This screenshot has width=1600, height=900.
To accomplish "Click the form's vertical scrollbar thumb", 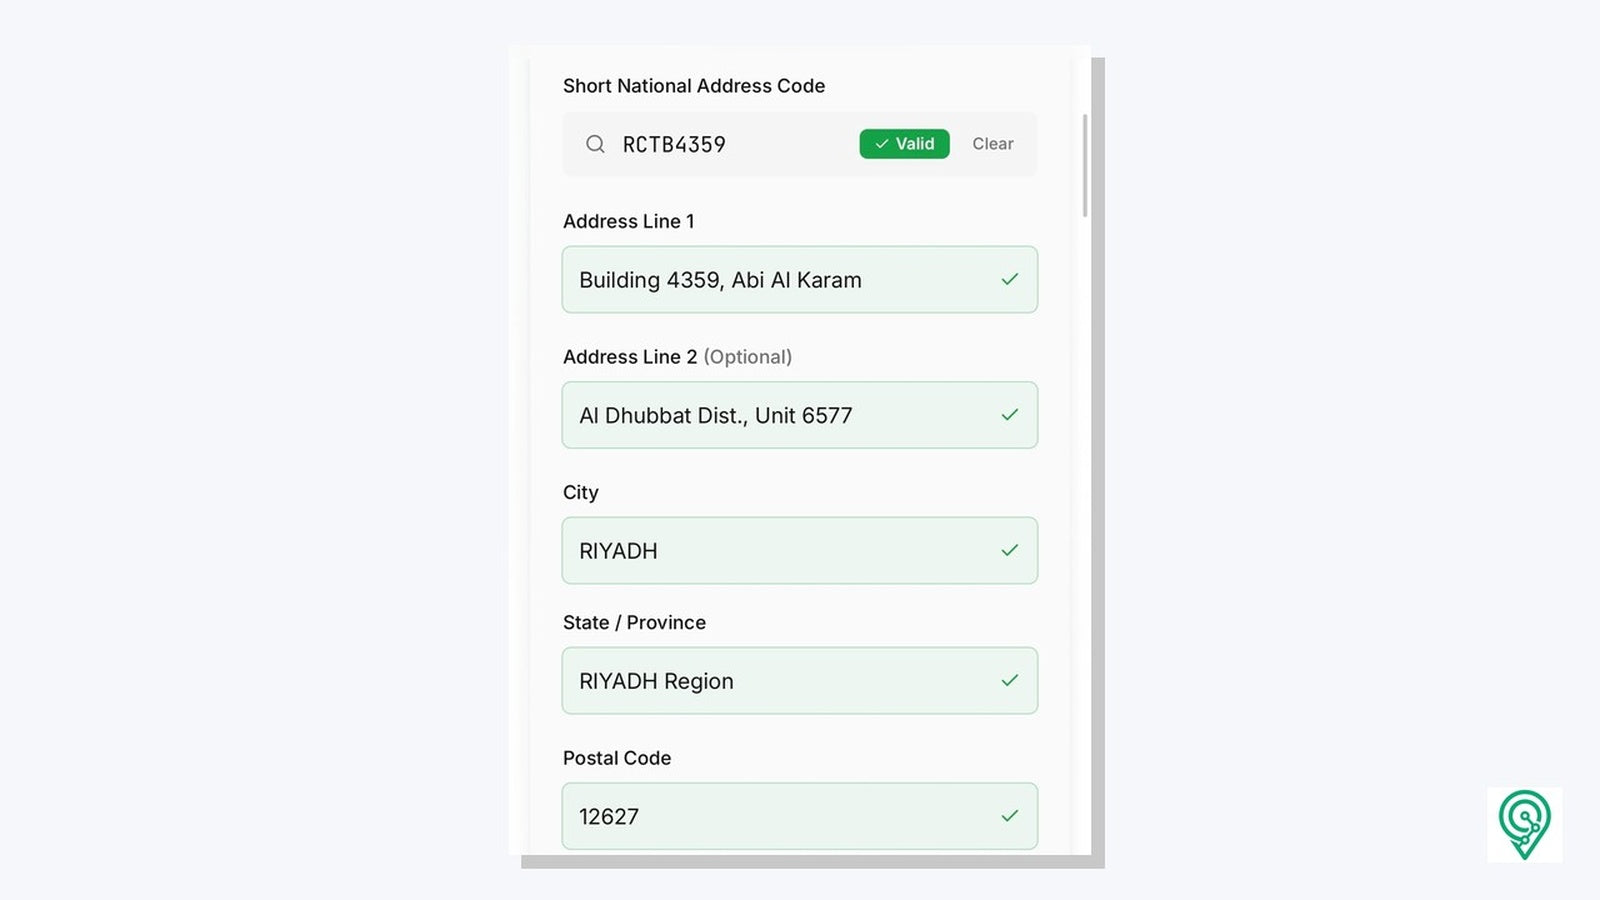I will [1085, 166].
